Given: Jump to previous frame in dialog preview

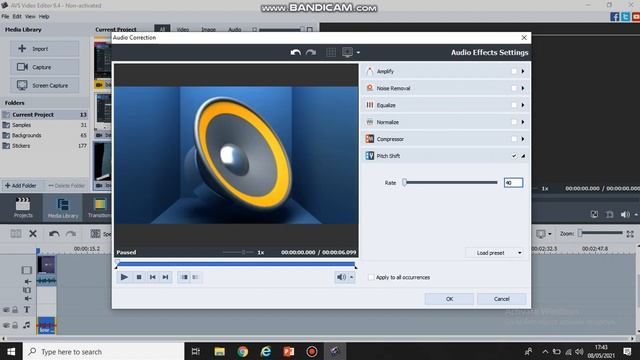Looking at the screenshot, I should click(153, 277).
